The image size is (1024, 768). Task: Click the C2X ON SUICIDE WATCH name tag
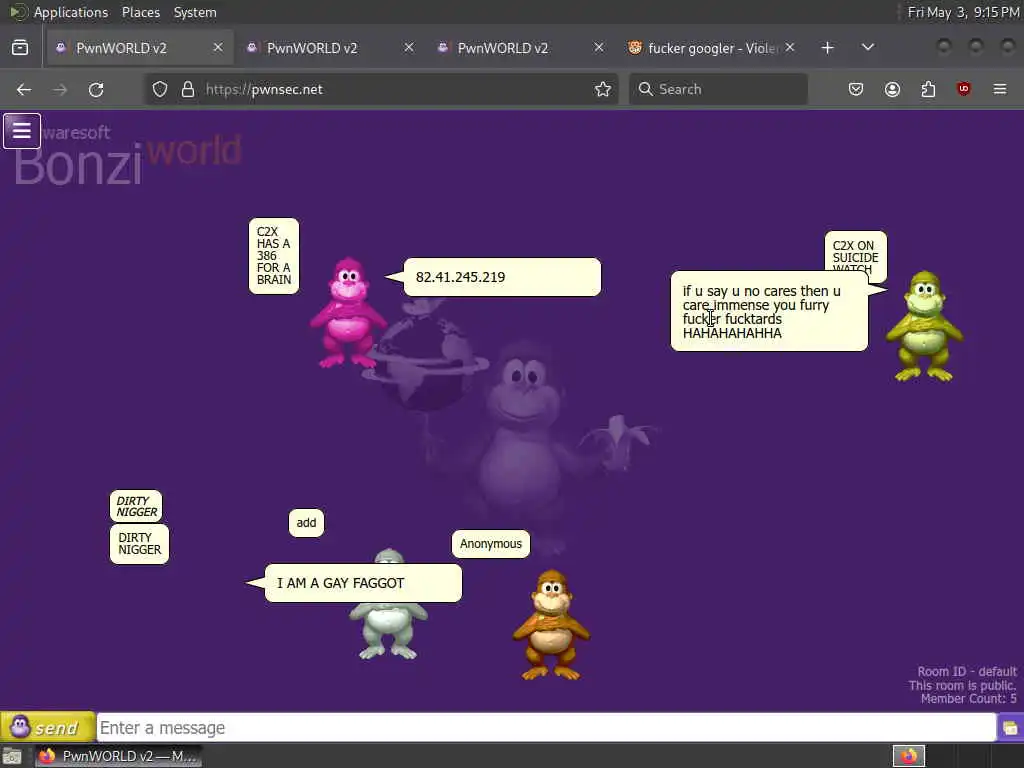tap(856, 253)
